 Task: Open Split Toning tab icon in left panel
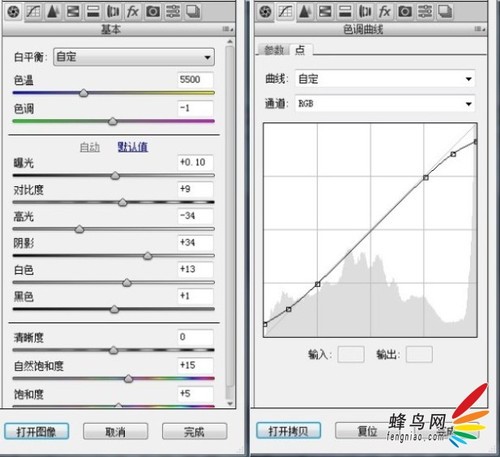coord(93,12)
